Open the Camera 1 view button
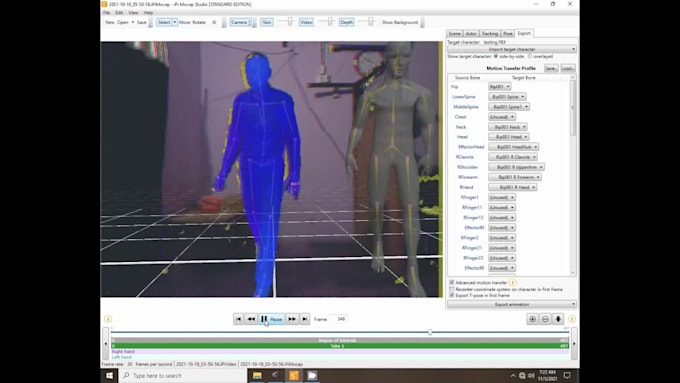This screenshot has width=680, height=383. tap(241, 22)
